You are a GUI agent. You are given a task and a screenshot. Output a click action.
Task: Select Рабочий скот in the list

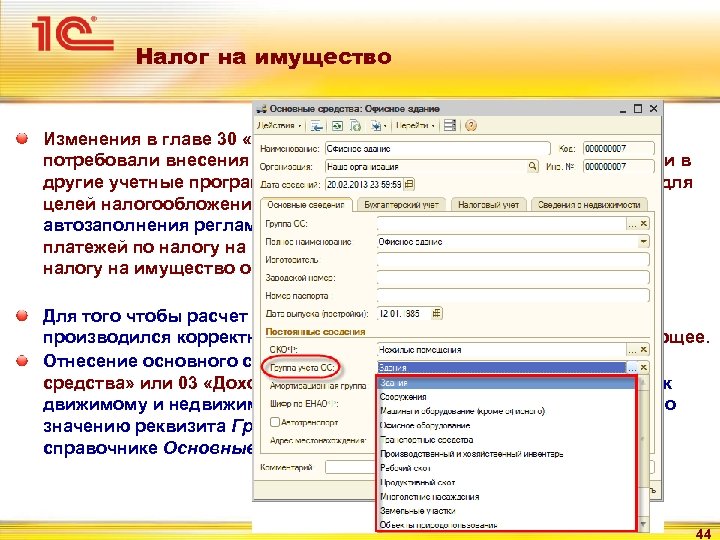click(507, 468)
